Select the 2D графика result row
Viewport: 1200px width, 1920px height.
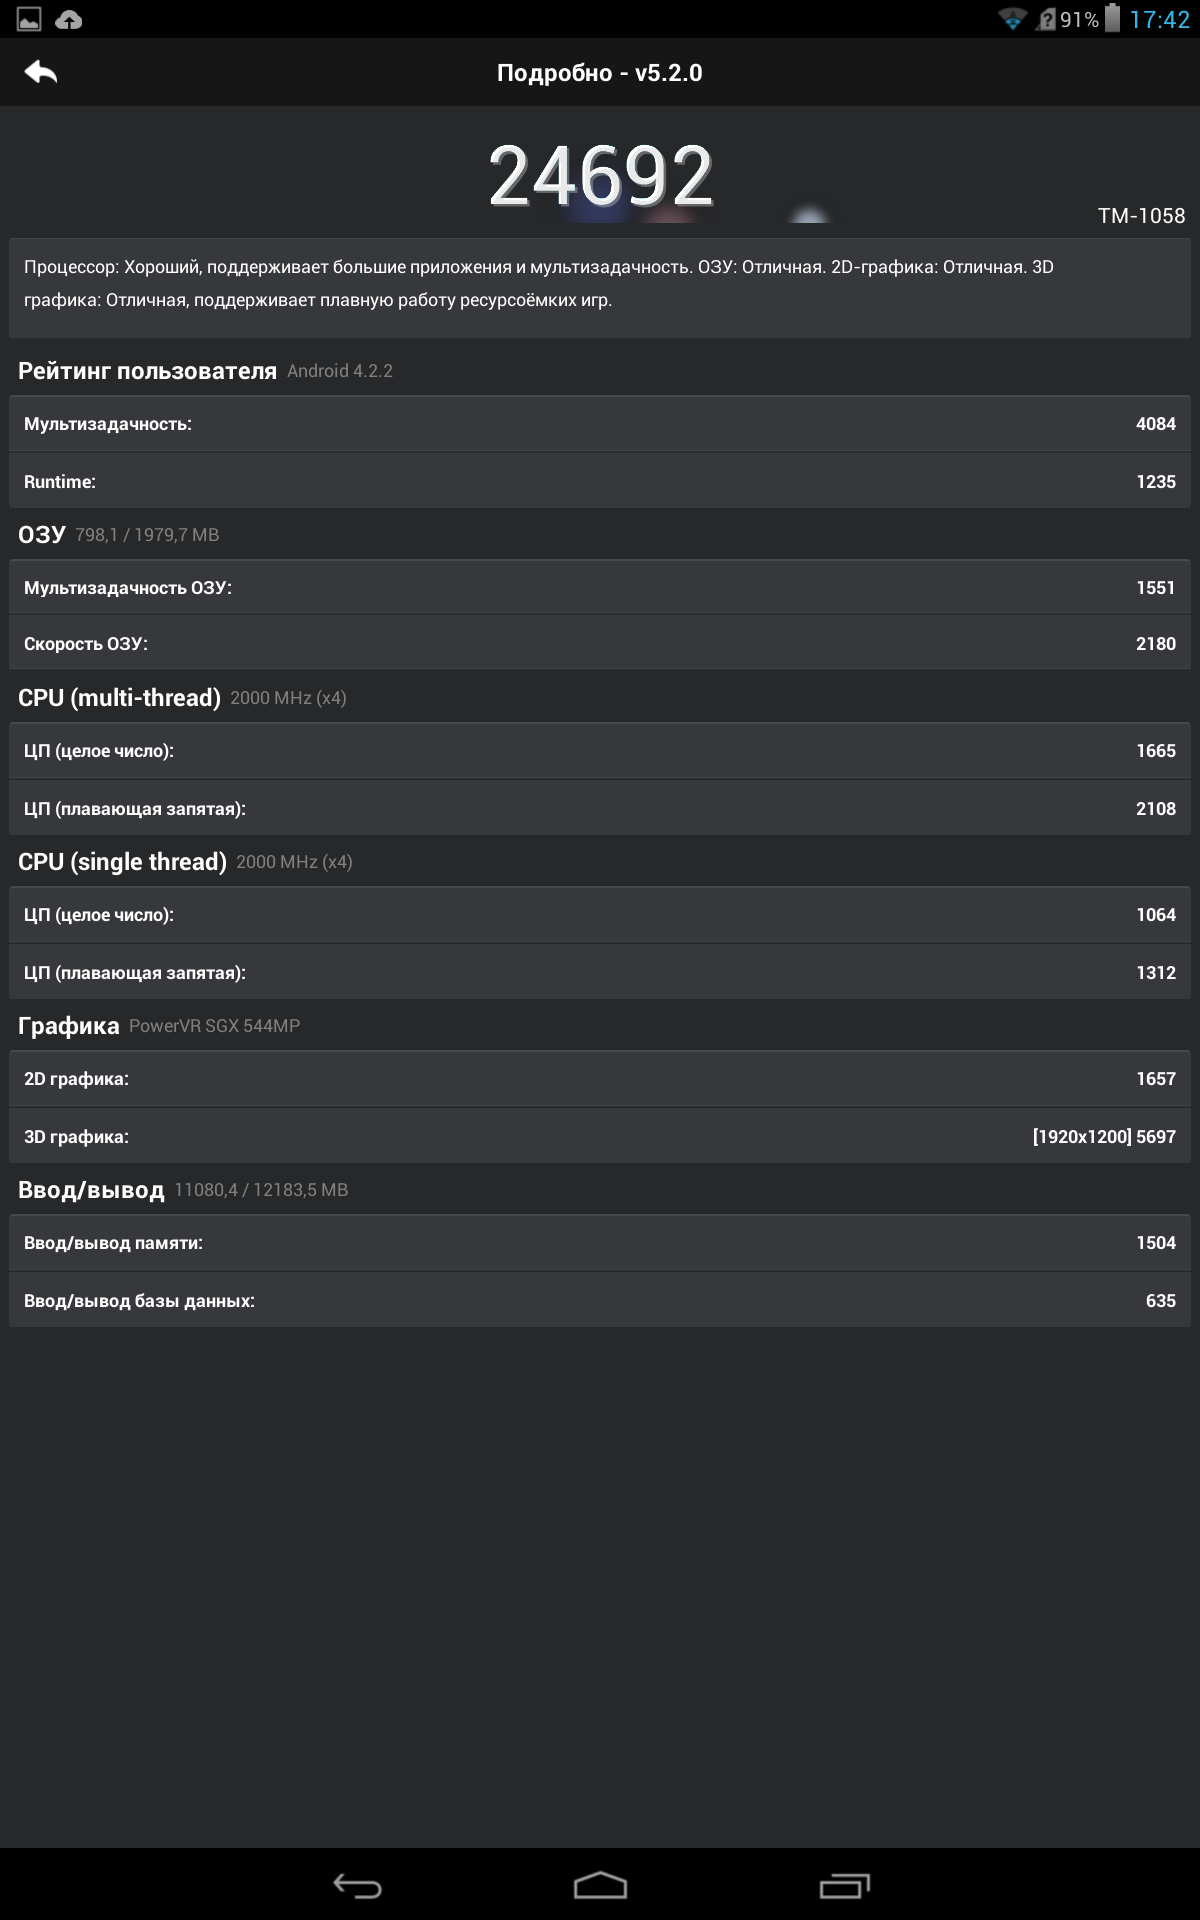pyautogui.click(x=600, y=1079)
